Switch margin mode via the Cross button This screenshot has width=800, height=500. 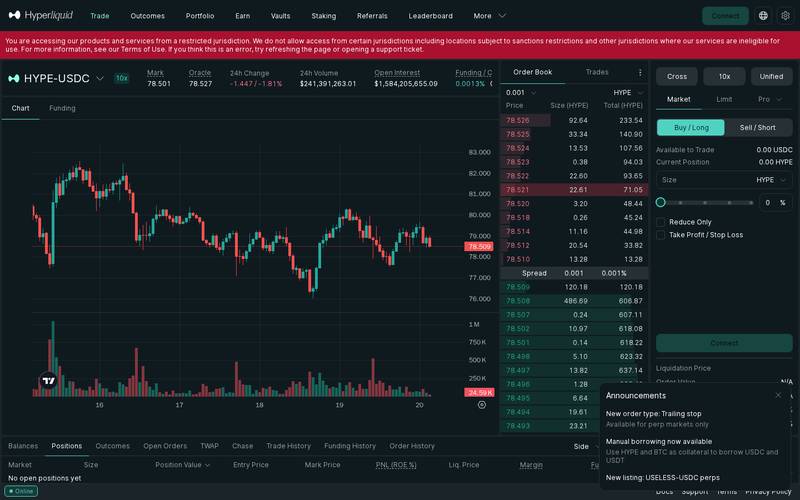point(677,76)
